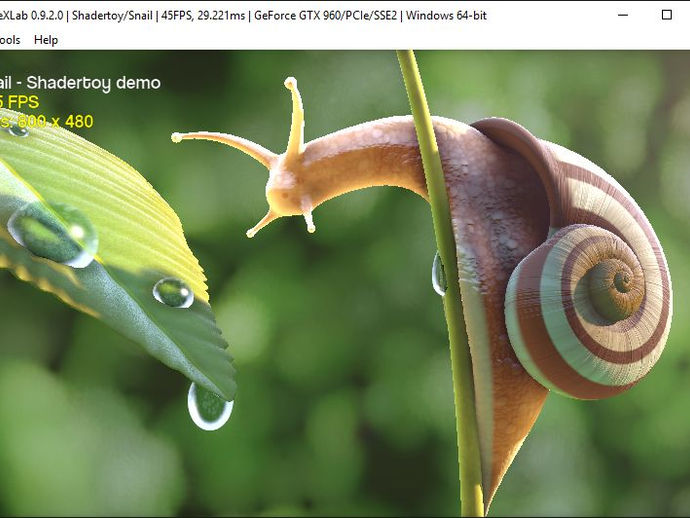The width and height of the screenshot is (690, 518).
Task: Click the yellow '800 x 480' resolution text
Action: [x=55, y=121]
